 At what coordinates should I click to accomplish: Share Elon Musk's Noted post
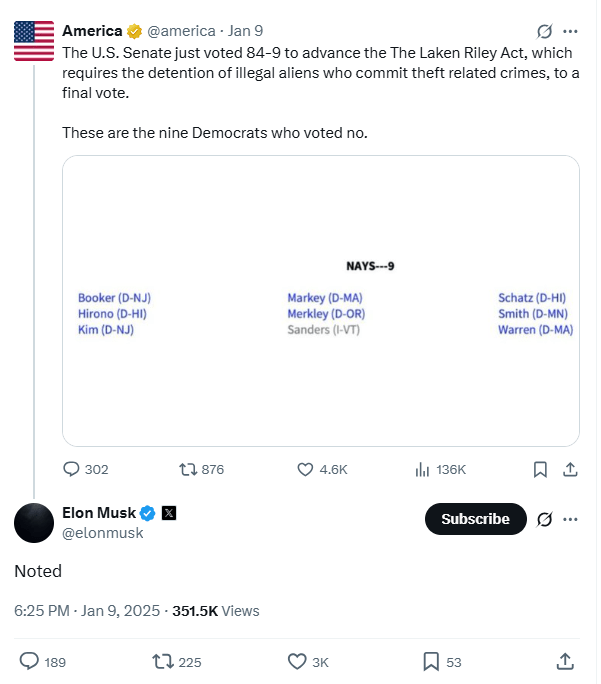(x=564, y=661)
